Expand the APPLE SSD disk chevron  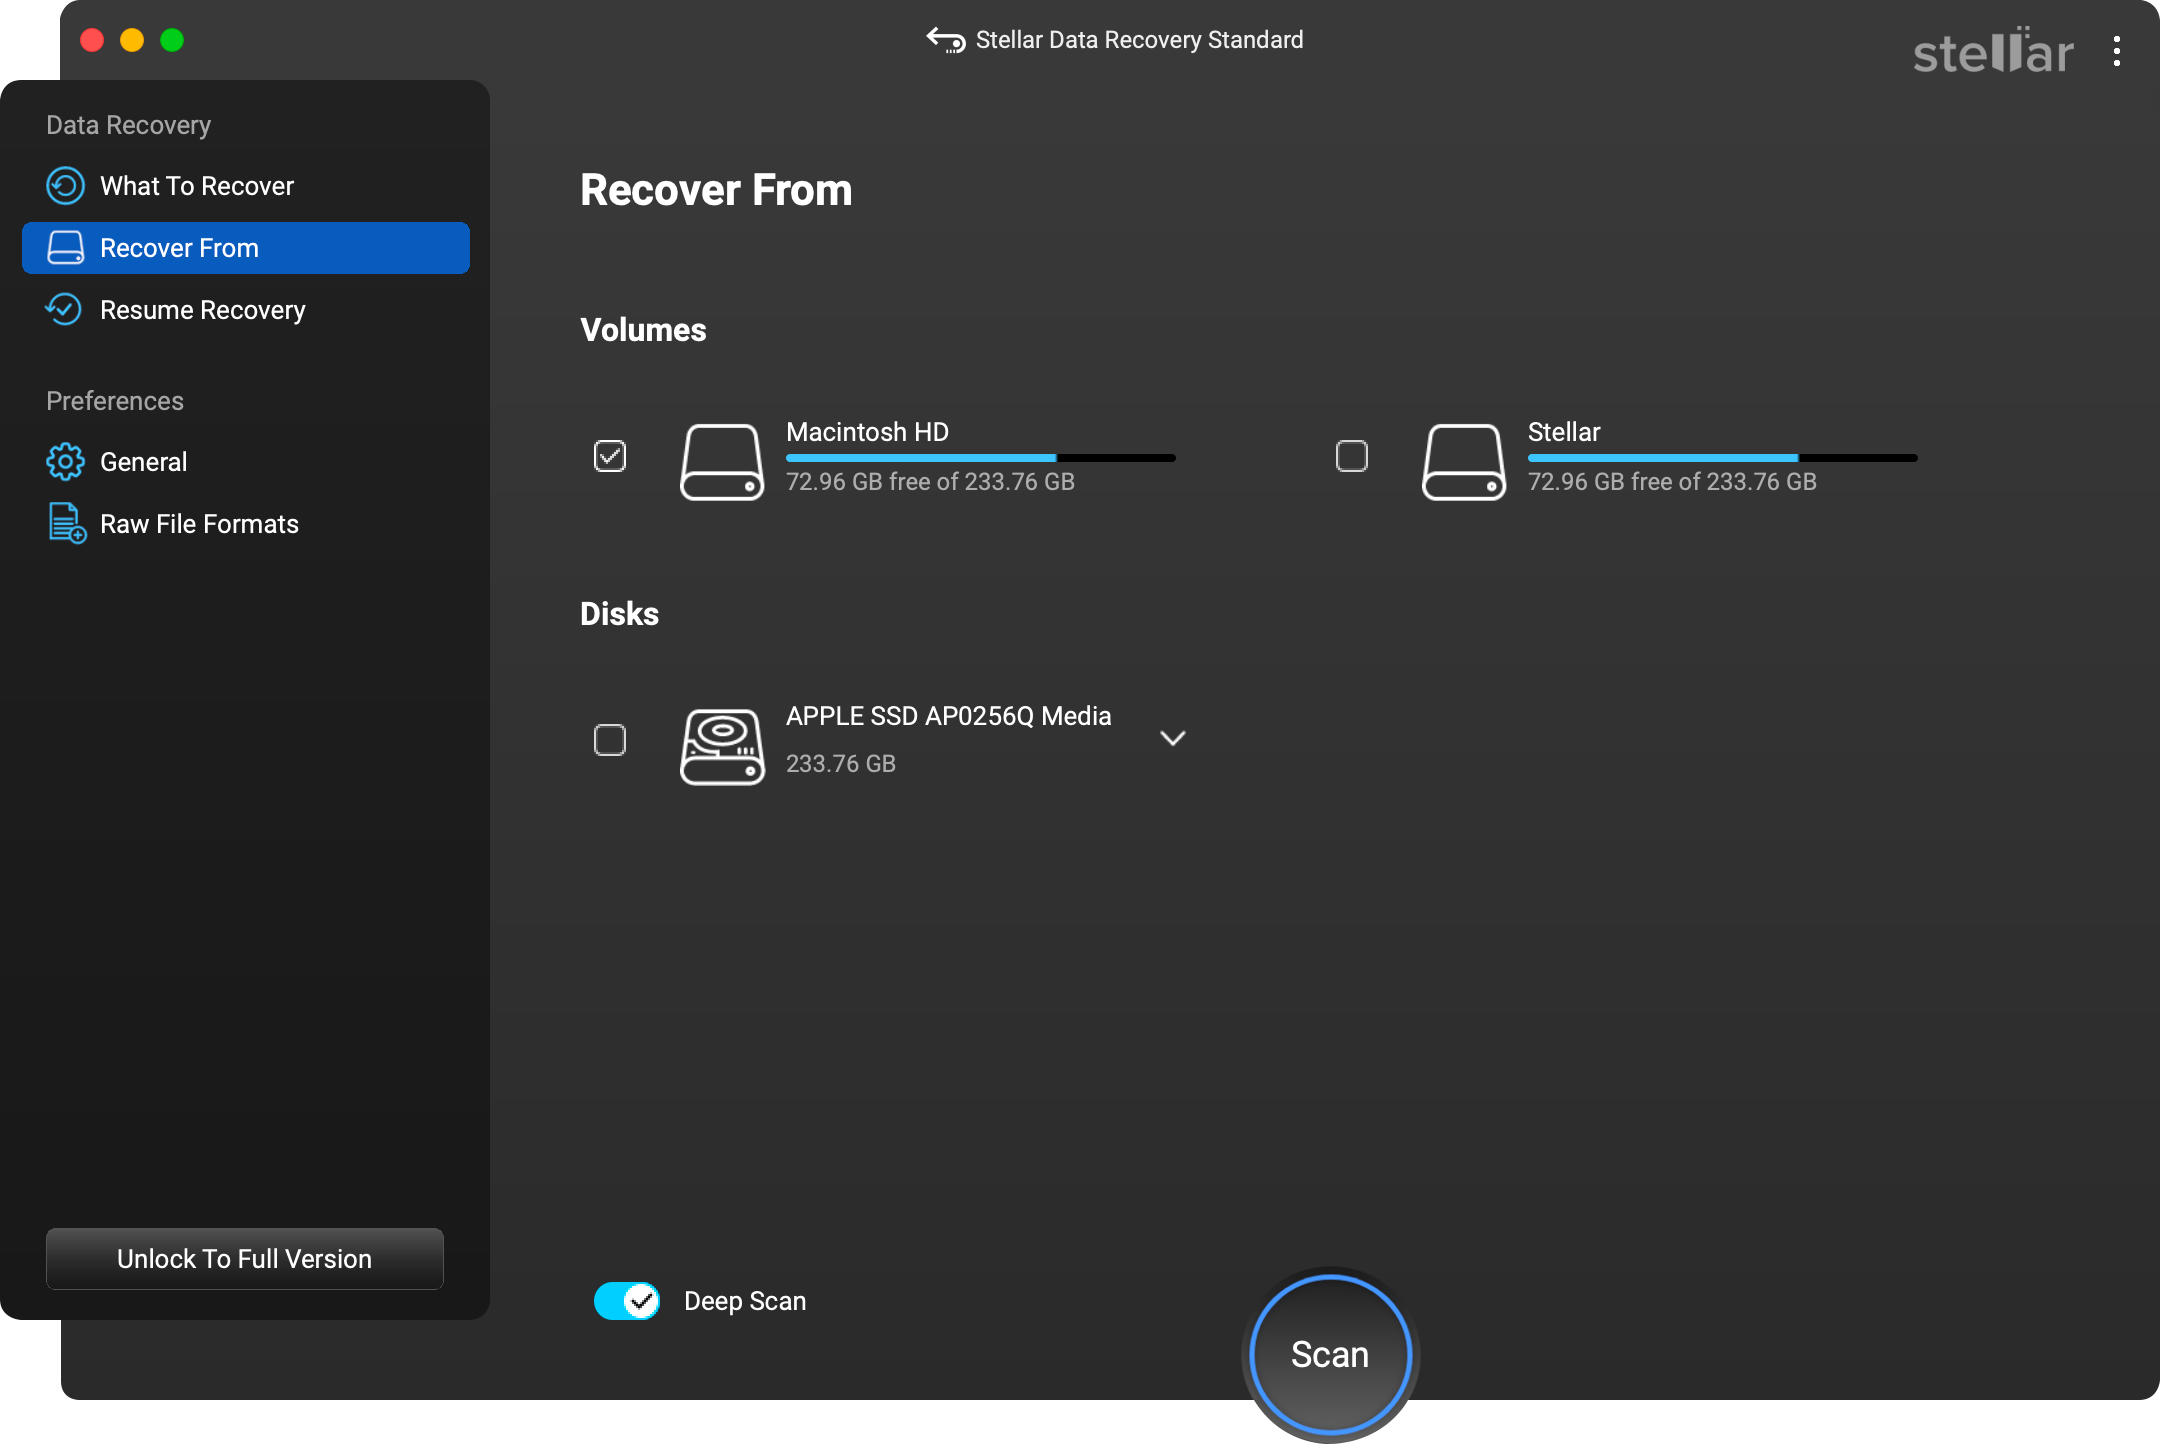[1172, 738]
